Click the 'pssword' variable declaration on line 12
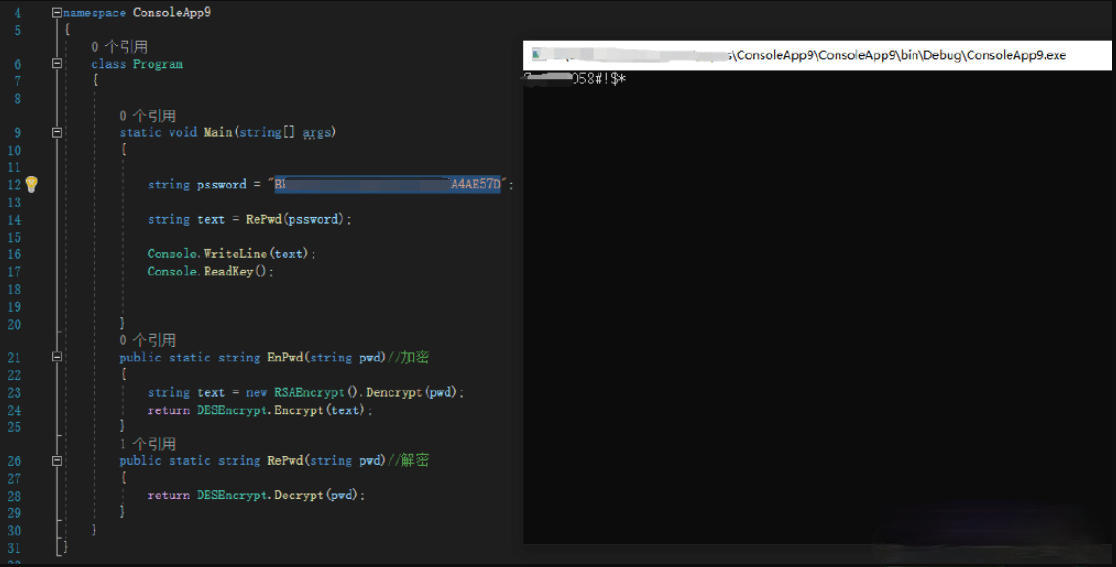Image resolution: width=1116 pixels, height=567 pixels. (x=221, y=184)
